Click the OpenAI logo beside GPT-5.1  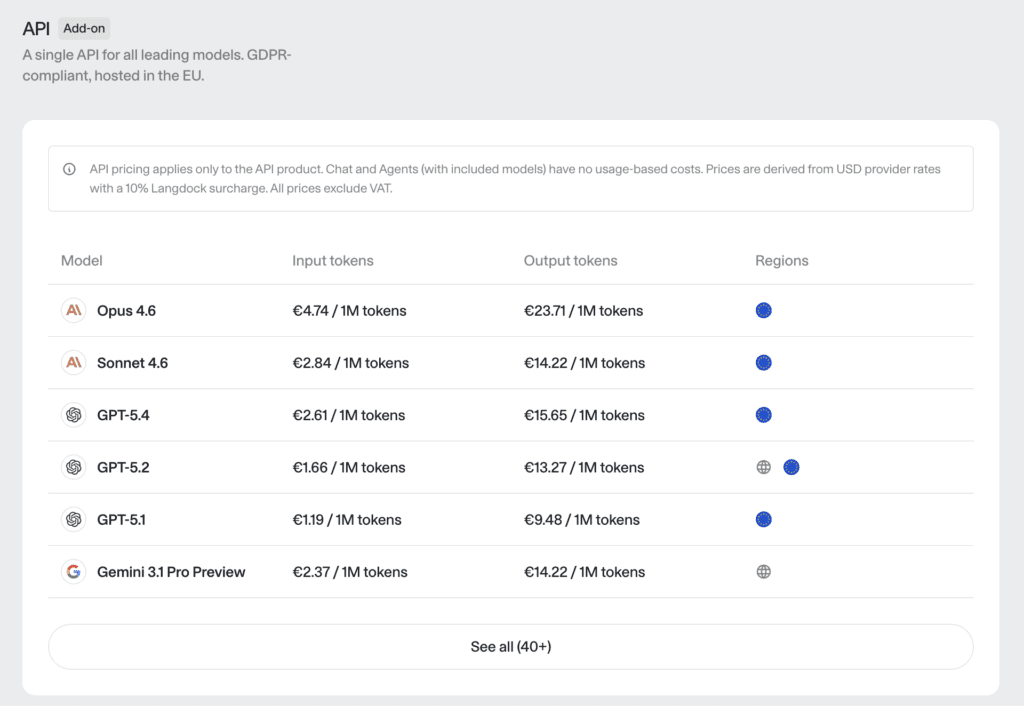pyautogui.click(x=74, y=519)
